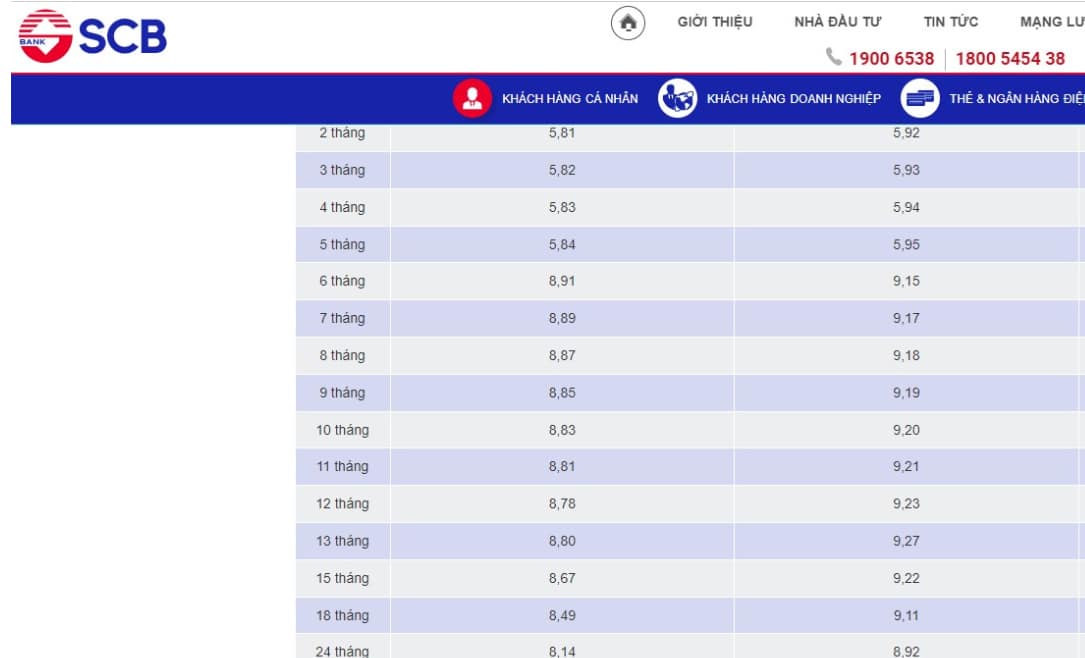This screenshot has width=1085, height=658.
Task: Click the hotline number 1900 6538
Action: [x=891, y=58]
